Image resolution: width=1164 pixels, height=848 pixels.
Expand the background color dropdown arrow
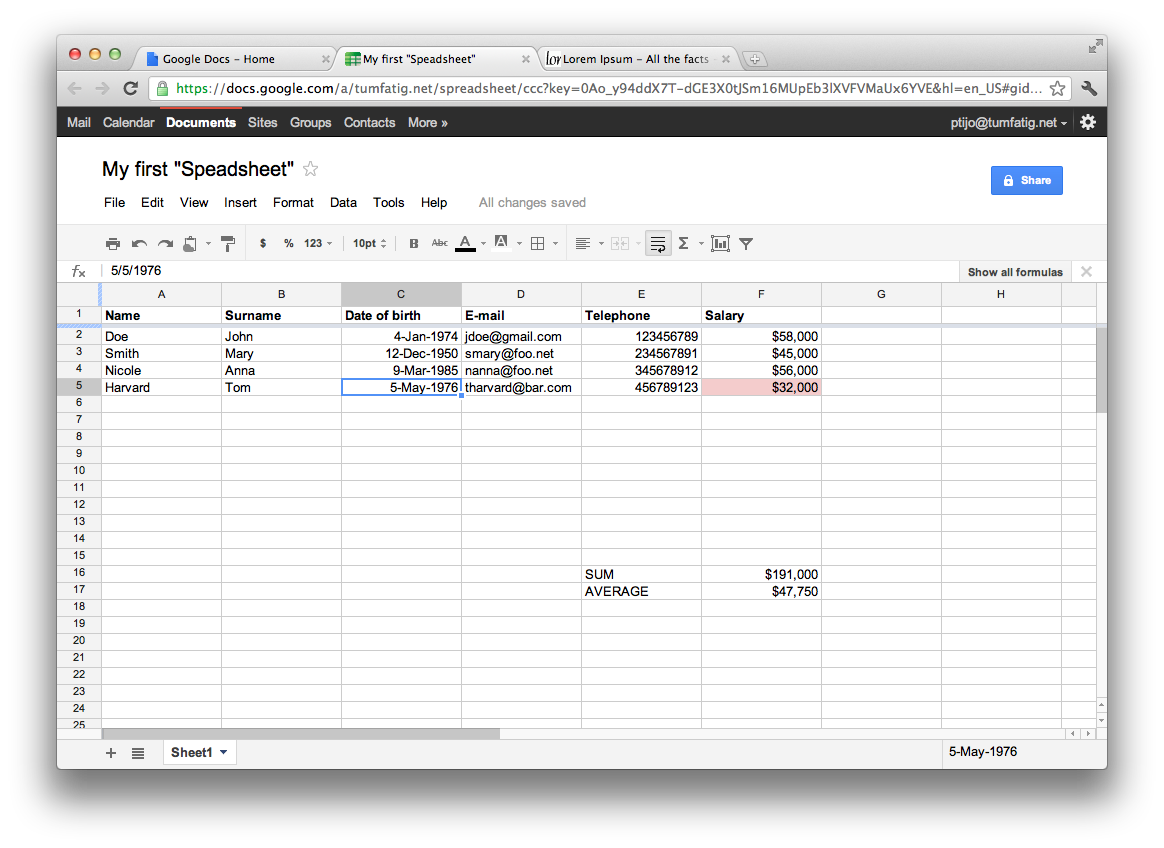(520, 244)
